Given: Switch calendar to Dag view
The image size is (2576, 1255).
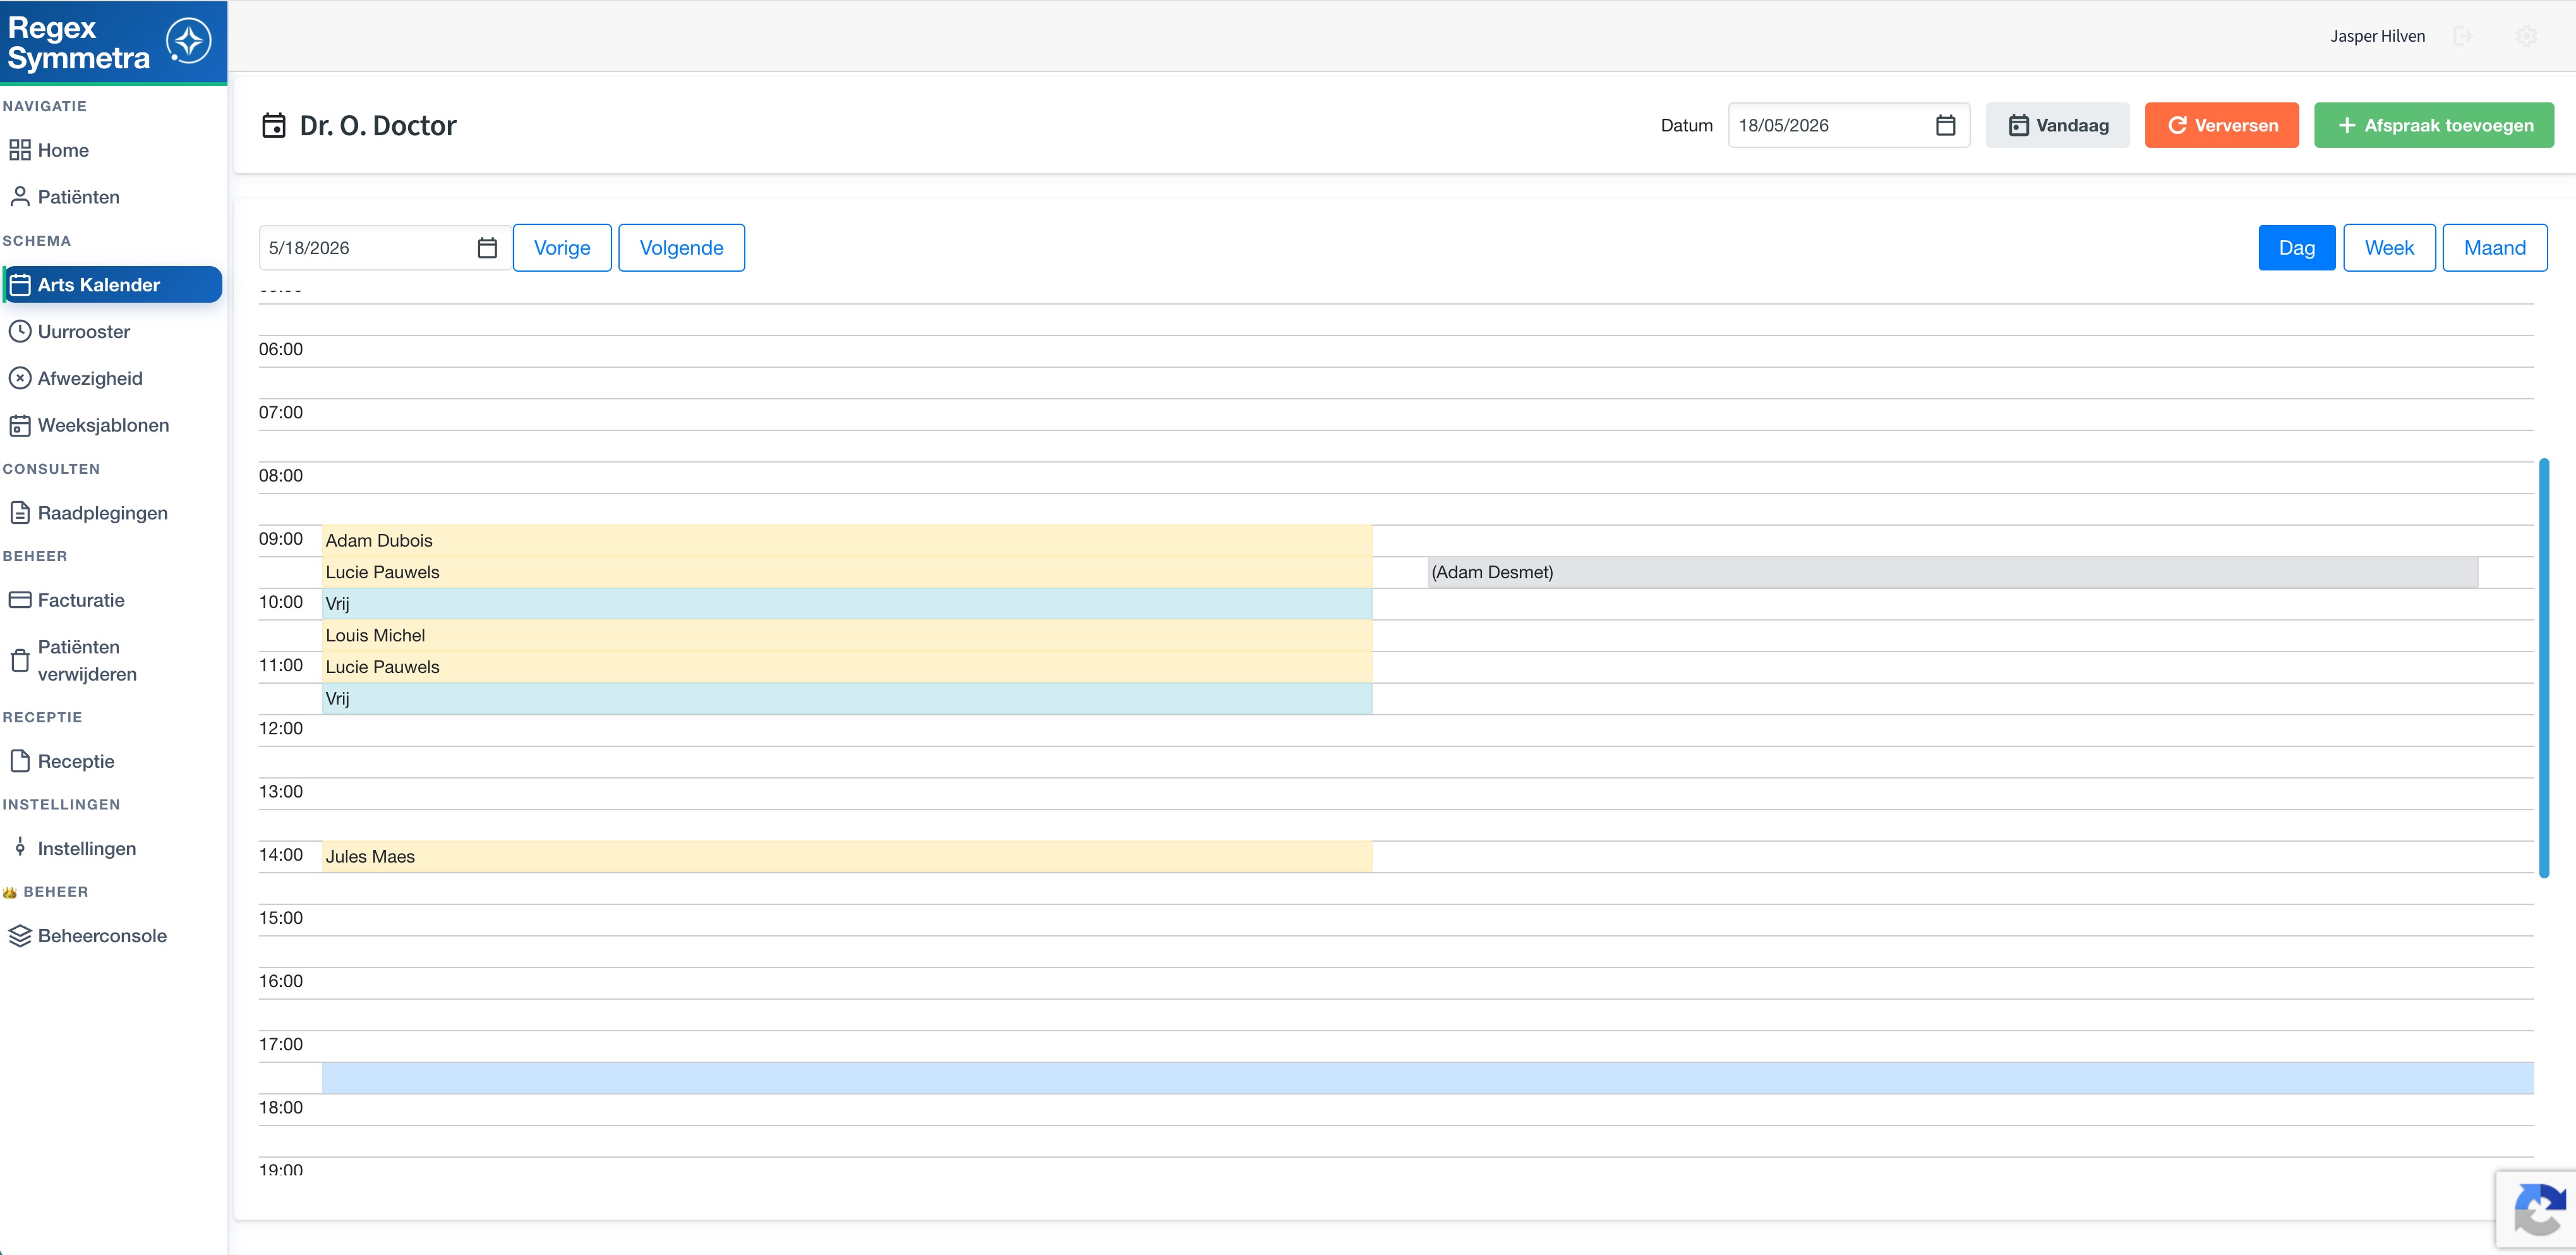Looking at the screenshot, I should point(2296,248).
